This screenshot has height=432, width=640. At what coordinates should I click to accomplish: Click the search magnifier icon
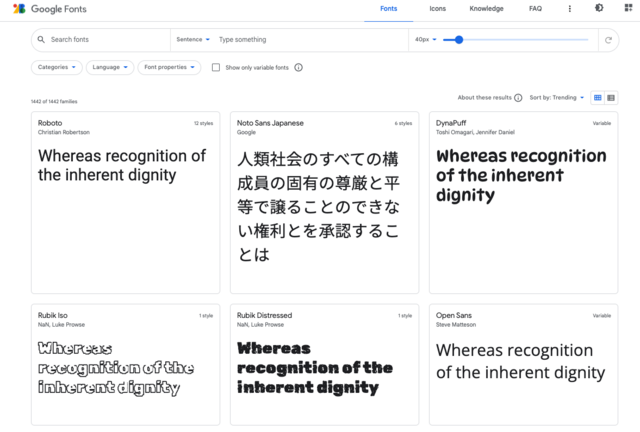[x=41, y=40]
